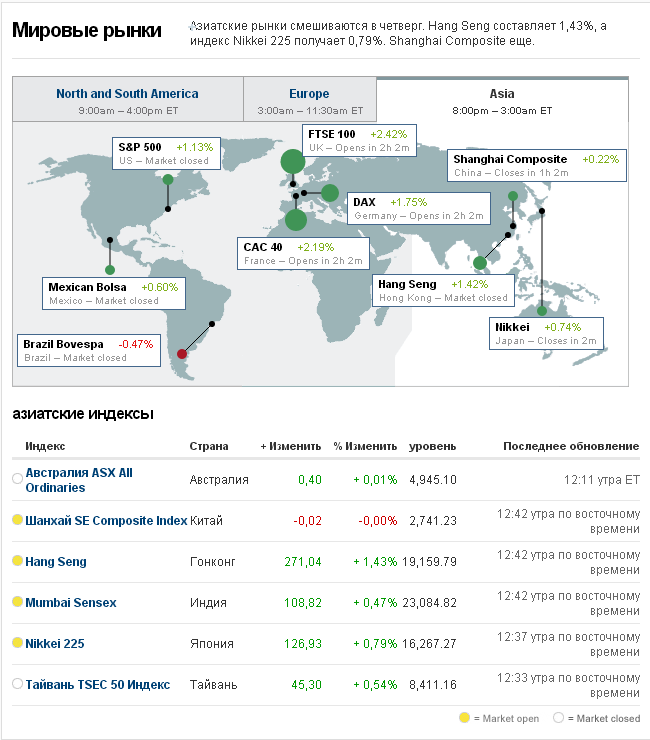Open Австралия ASX All Ordinaries link

point(79,480)
